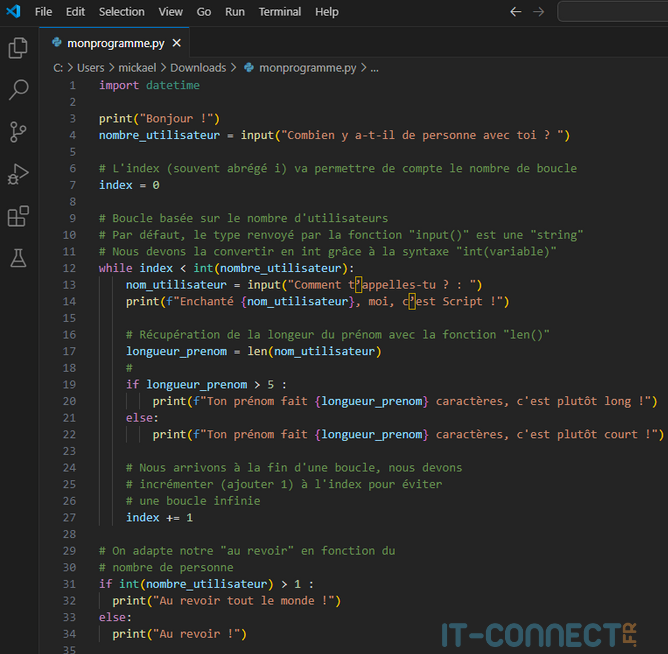Click the Go Forward arrow
668x654 pixels.
click(539, 12)
